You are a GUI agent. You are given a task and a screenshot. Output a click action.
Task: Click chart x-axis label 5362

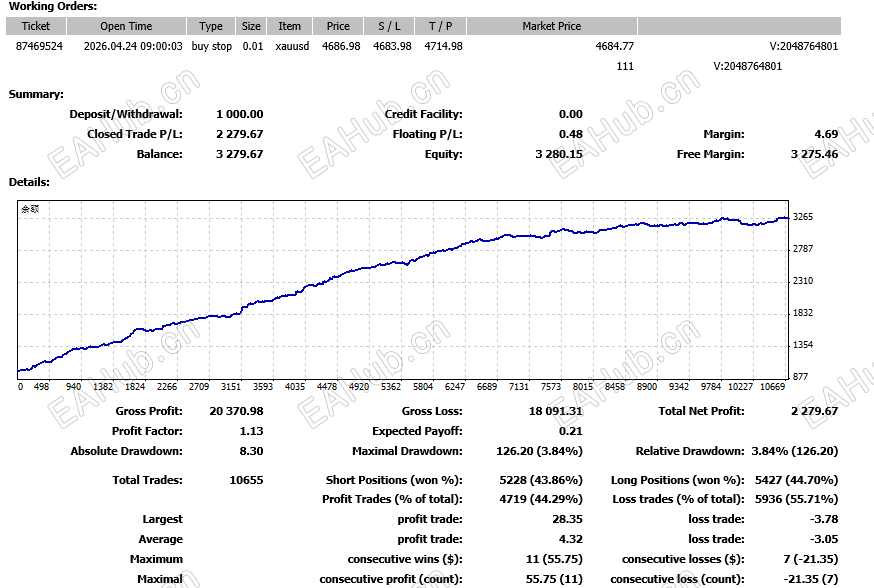[x=391, y=387]
